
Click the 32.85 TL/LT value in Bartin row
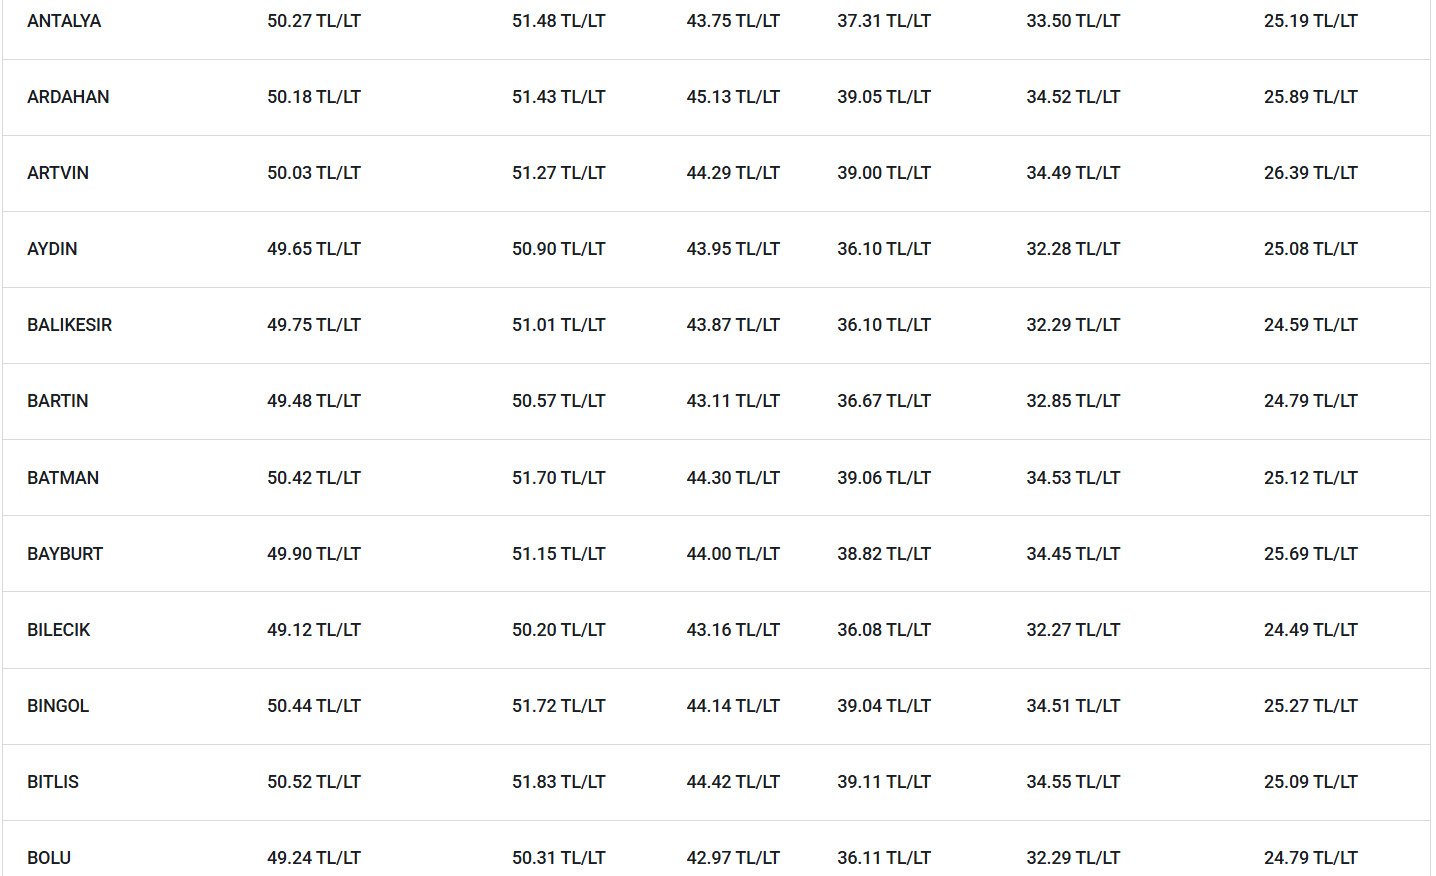(x=1073, y=401)
